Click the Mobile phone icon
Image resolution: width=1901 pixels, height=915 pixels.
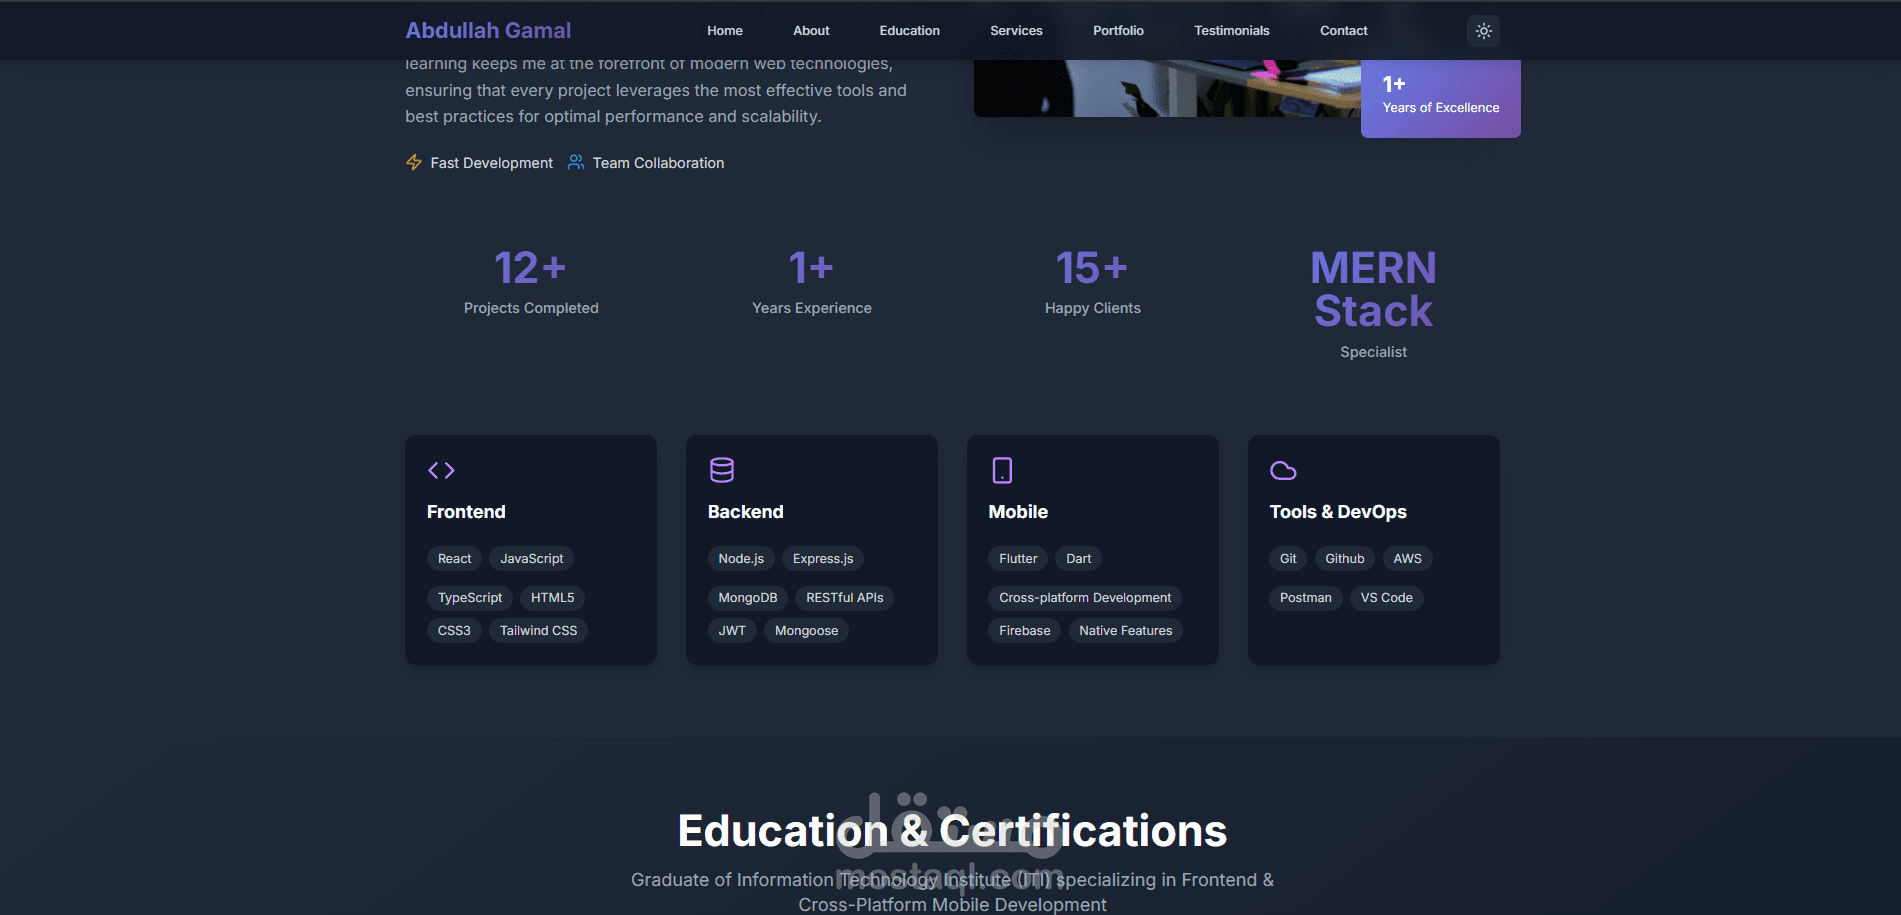coord(1002,470)
